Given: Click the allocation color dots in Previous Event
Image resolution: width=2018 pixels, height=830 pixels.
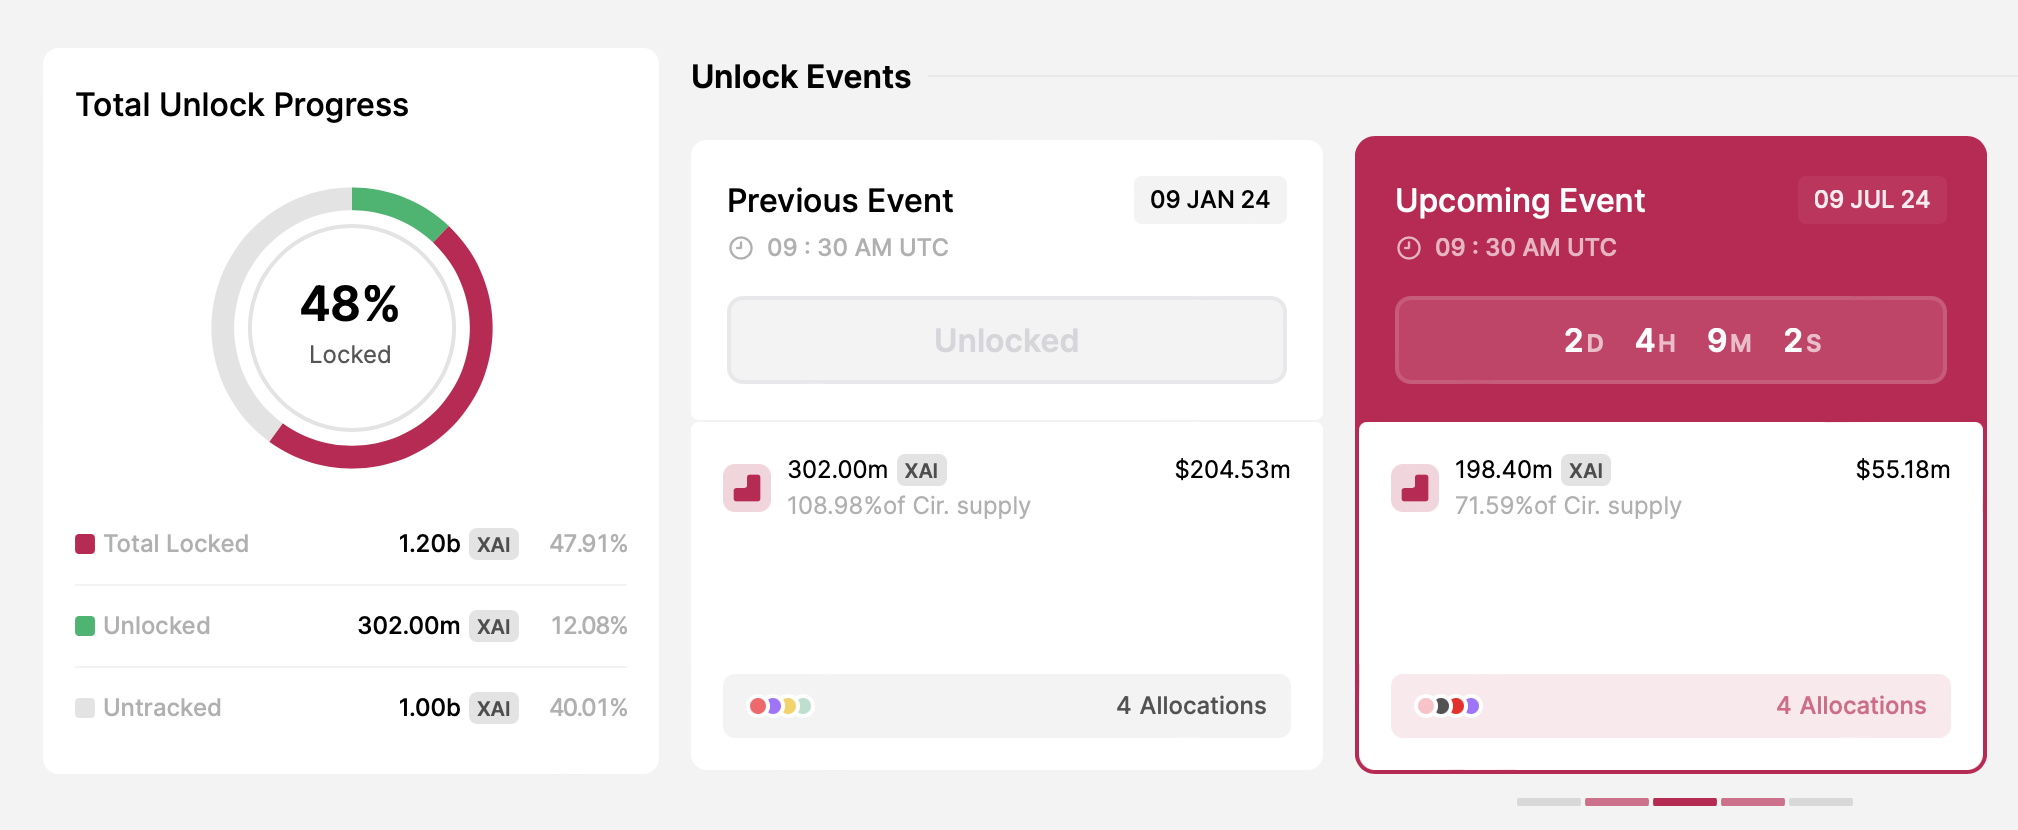Looking at the screenshot, I should click(x=780, y=706).
